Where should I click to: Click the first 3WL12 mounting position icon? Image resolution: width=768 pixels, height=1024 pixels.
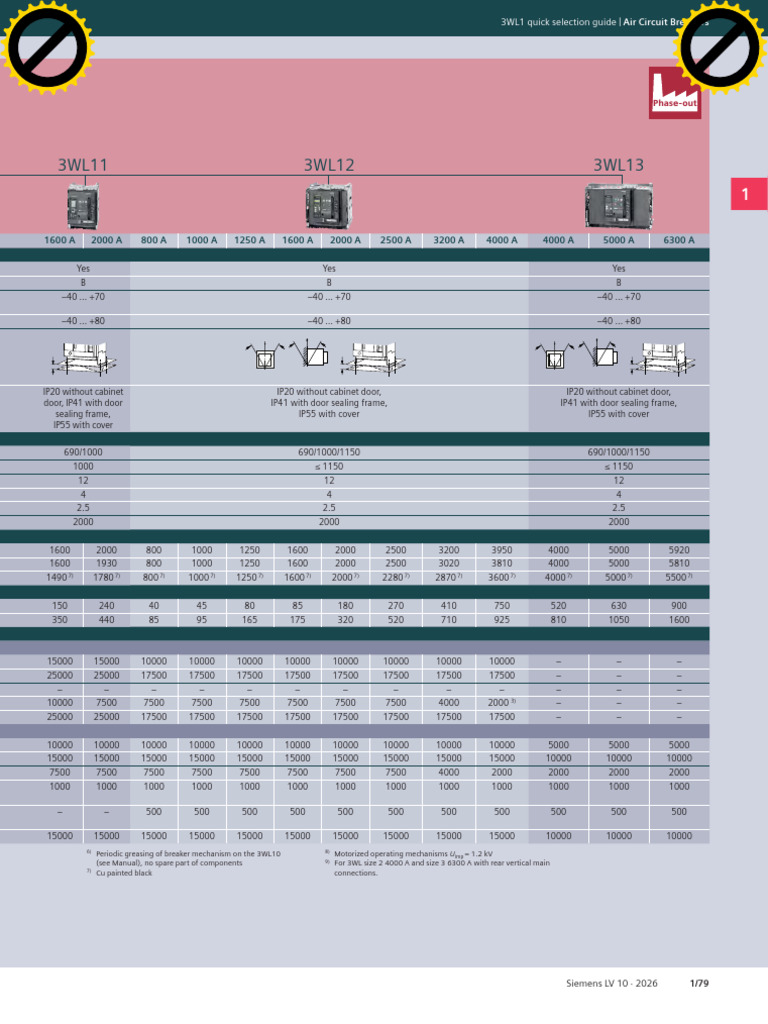coord(264,357)
